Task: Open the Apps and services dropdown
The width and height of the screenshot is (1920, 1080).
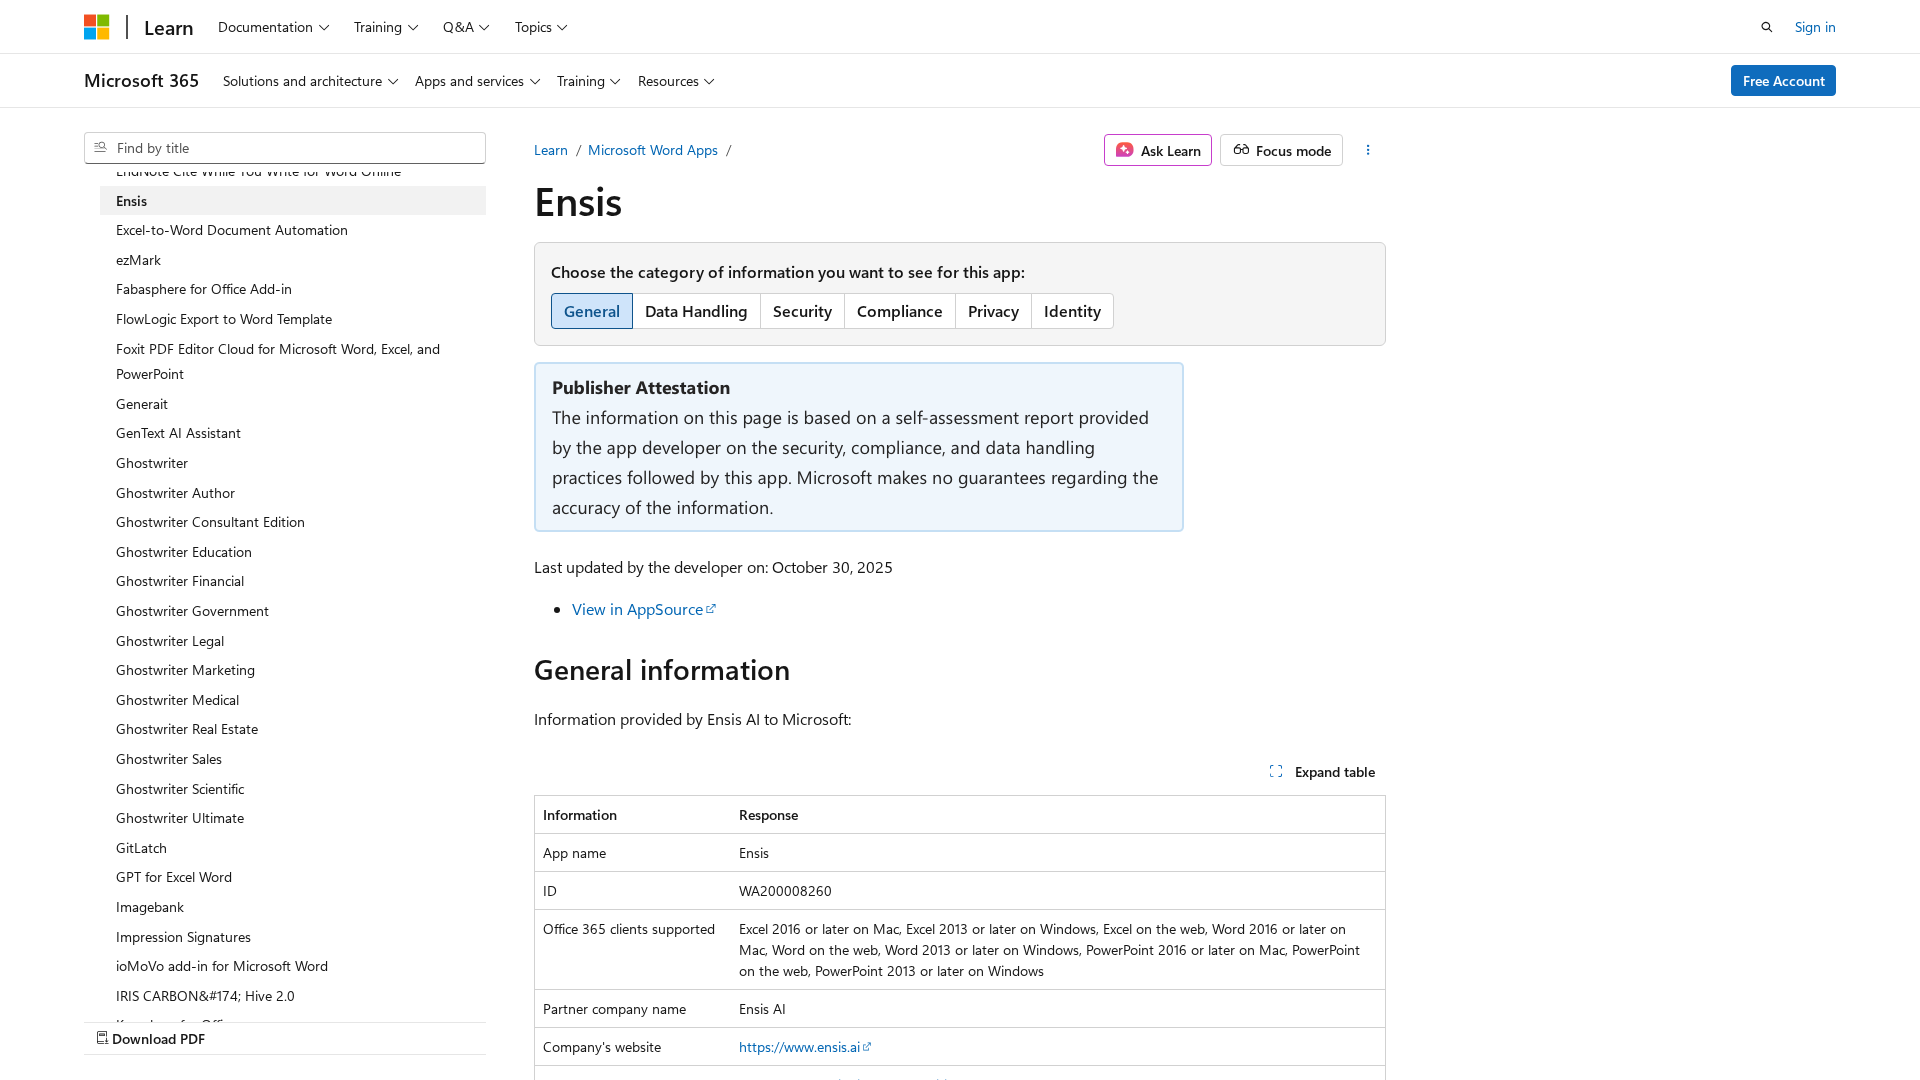Action: [477, 81]
